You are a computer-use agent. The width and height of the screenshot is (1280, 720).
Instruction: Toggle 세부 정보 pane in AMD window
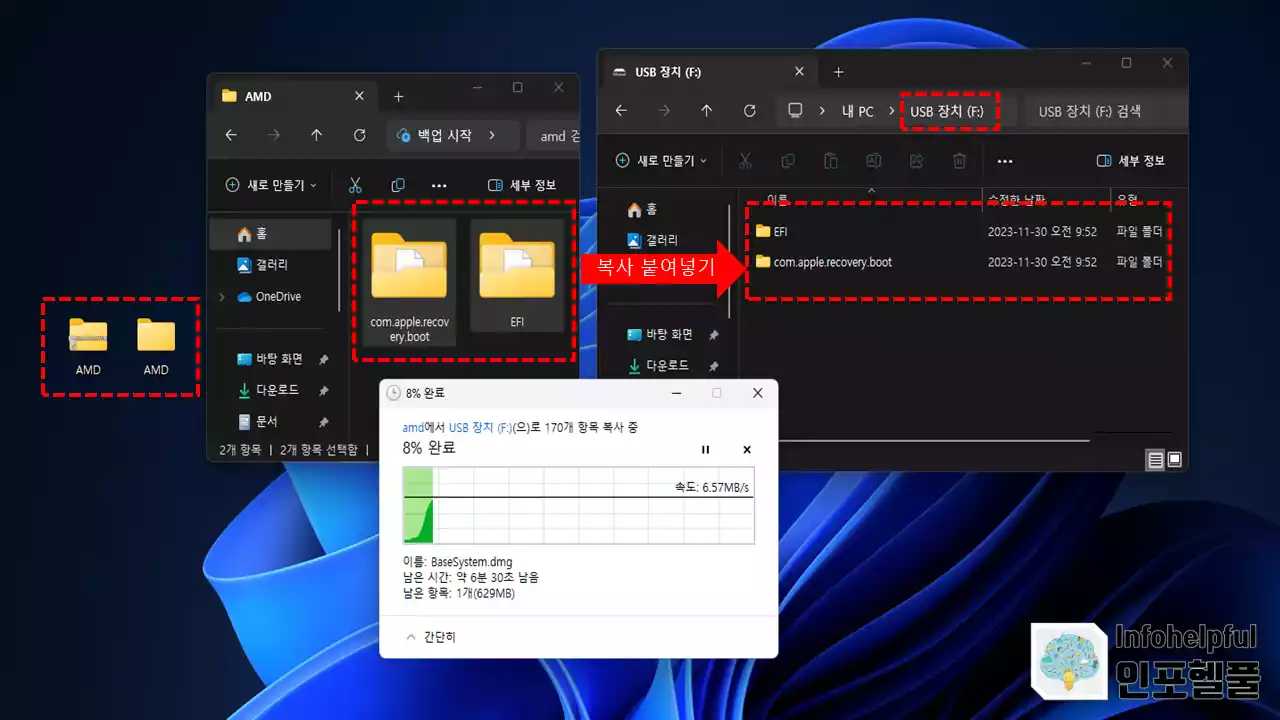click(521, 185)
